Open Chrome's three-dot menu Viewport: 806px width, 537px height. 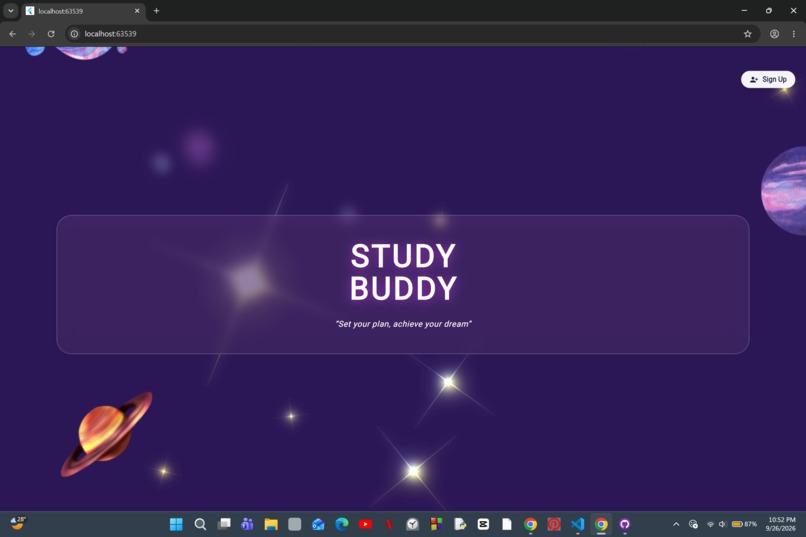(794, 34)
